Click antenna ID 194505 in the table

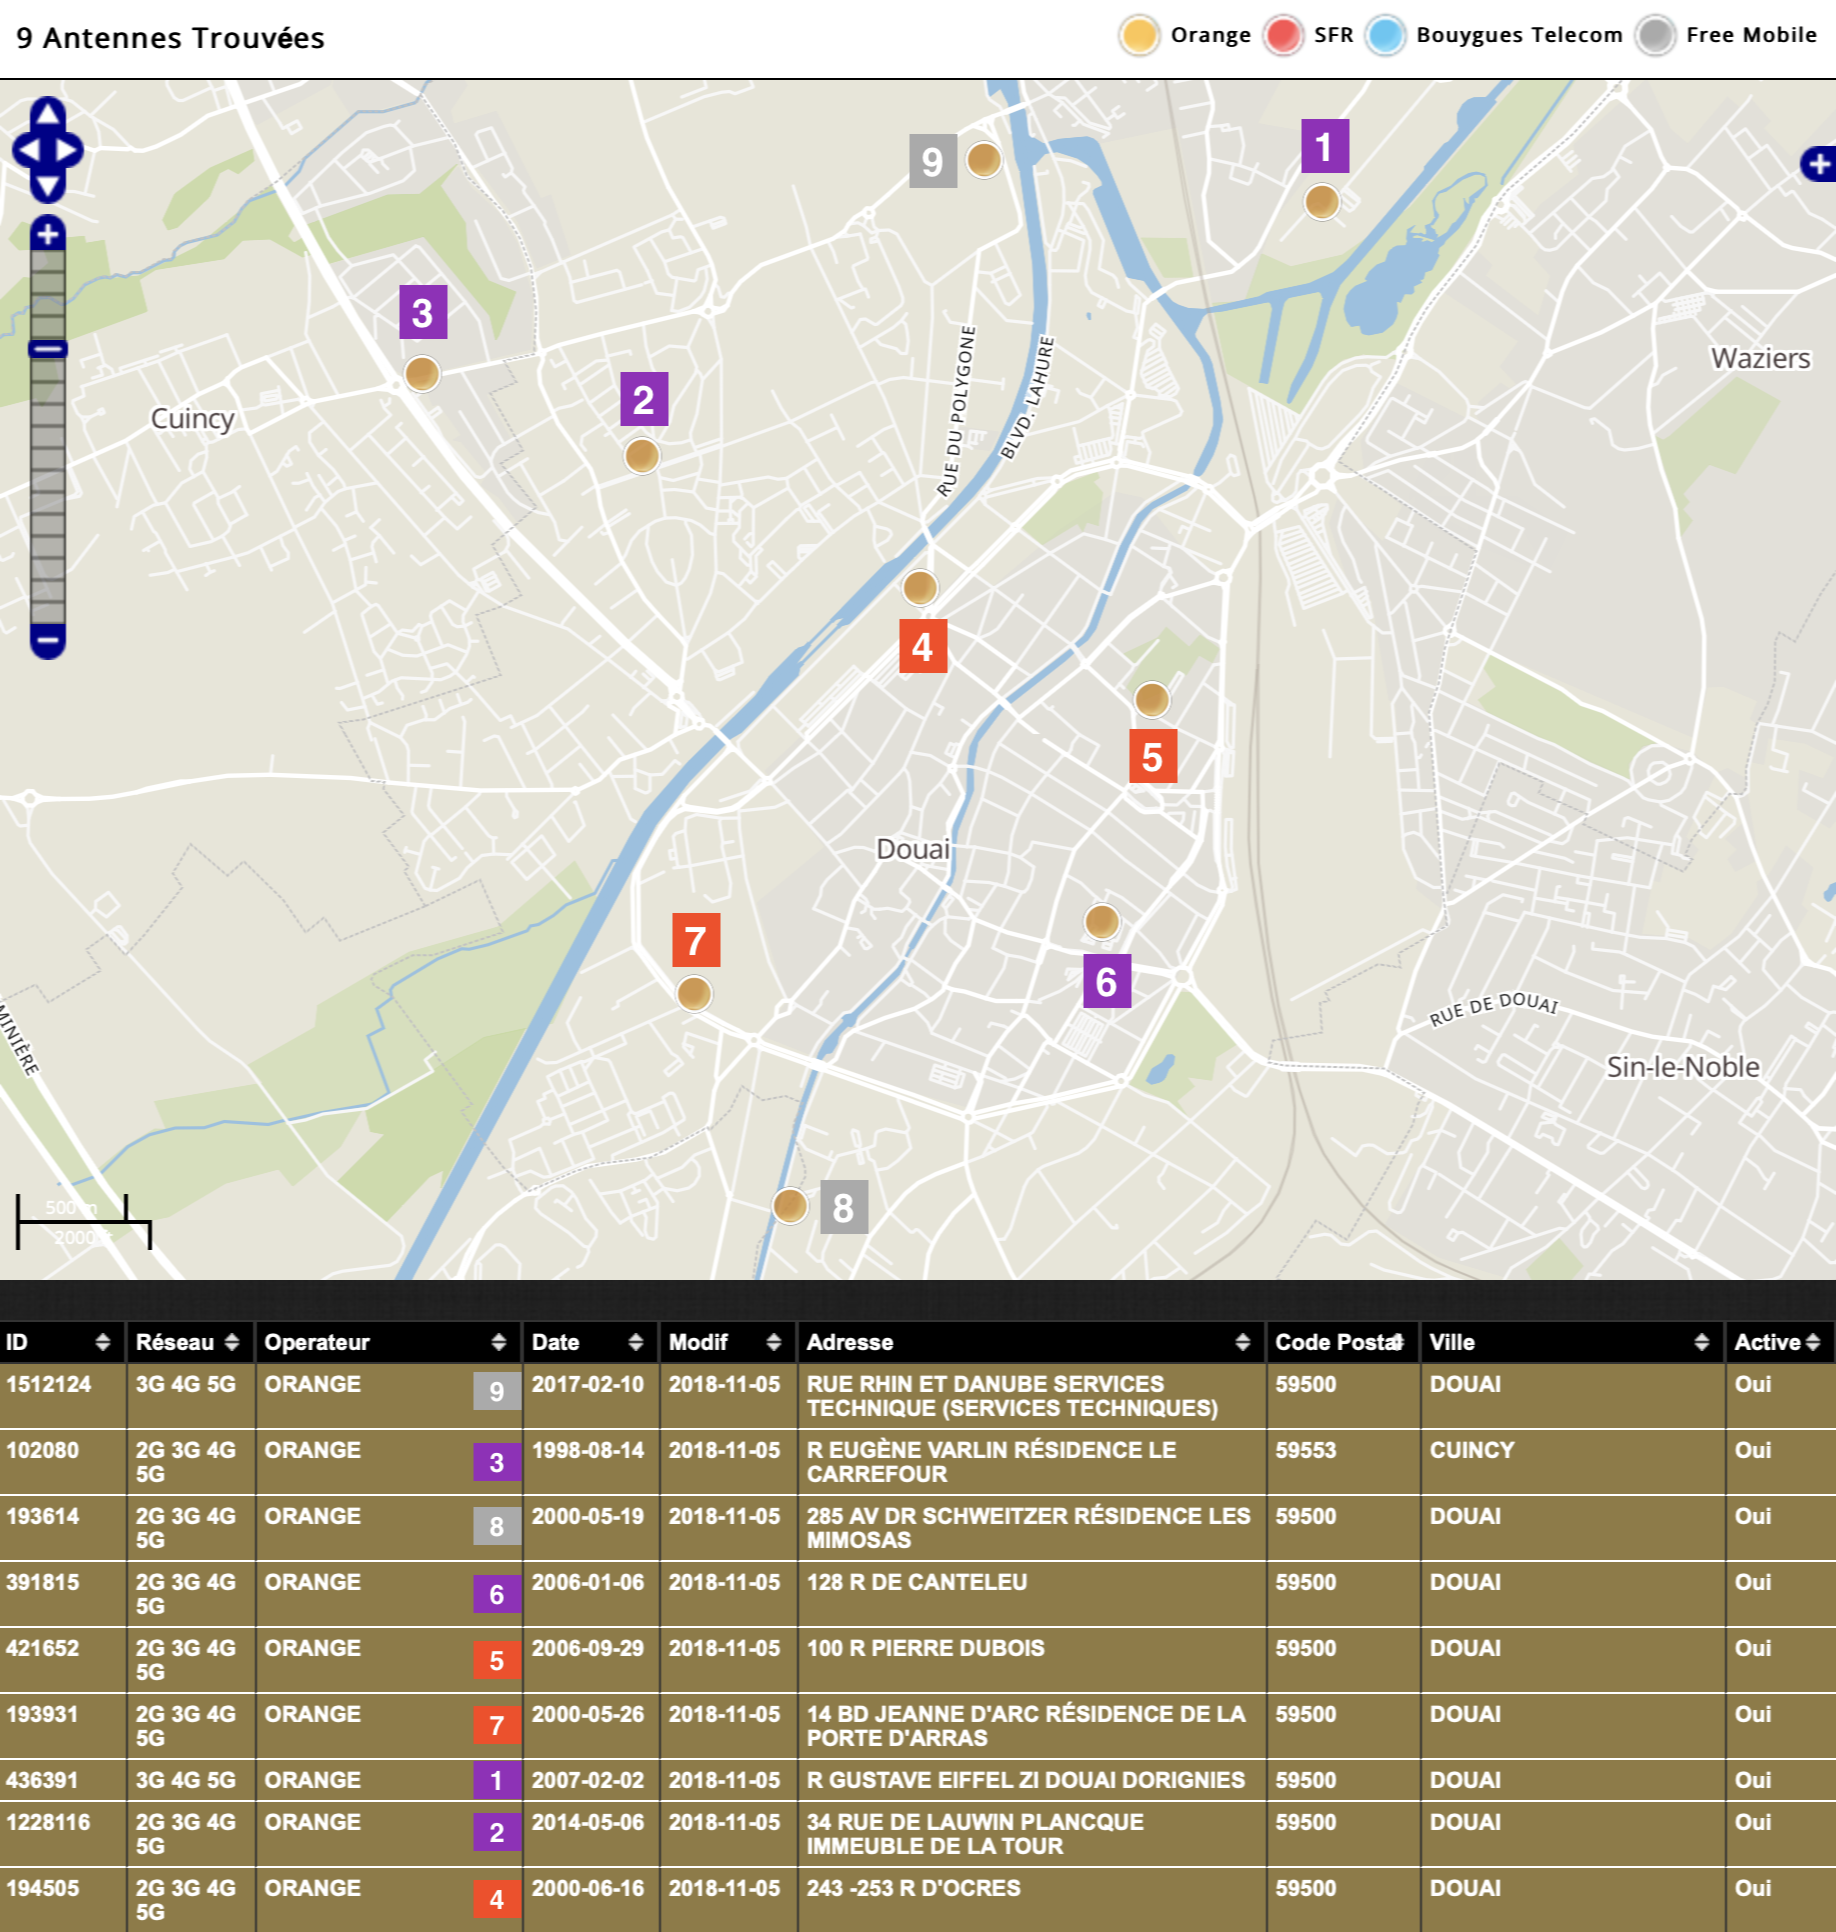pyautogui.click(x=42, y=1888)
